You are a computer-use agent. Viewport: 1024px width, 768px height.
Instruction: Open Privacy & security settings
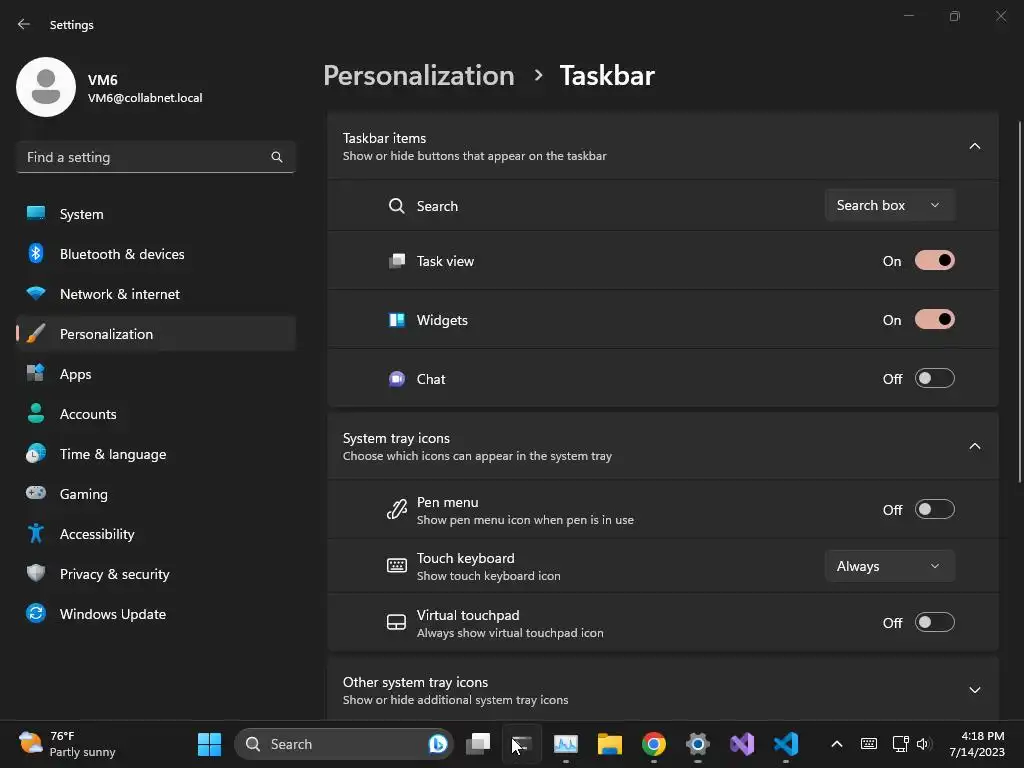[156, 574]
